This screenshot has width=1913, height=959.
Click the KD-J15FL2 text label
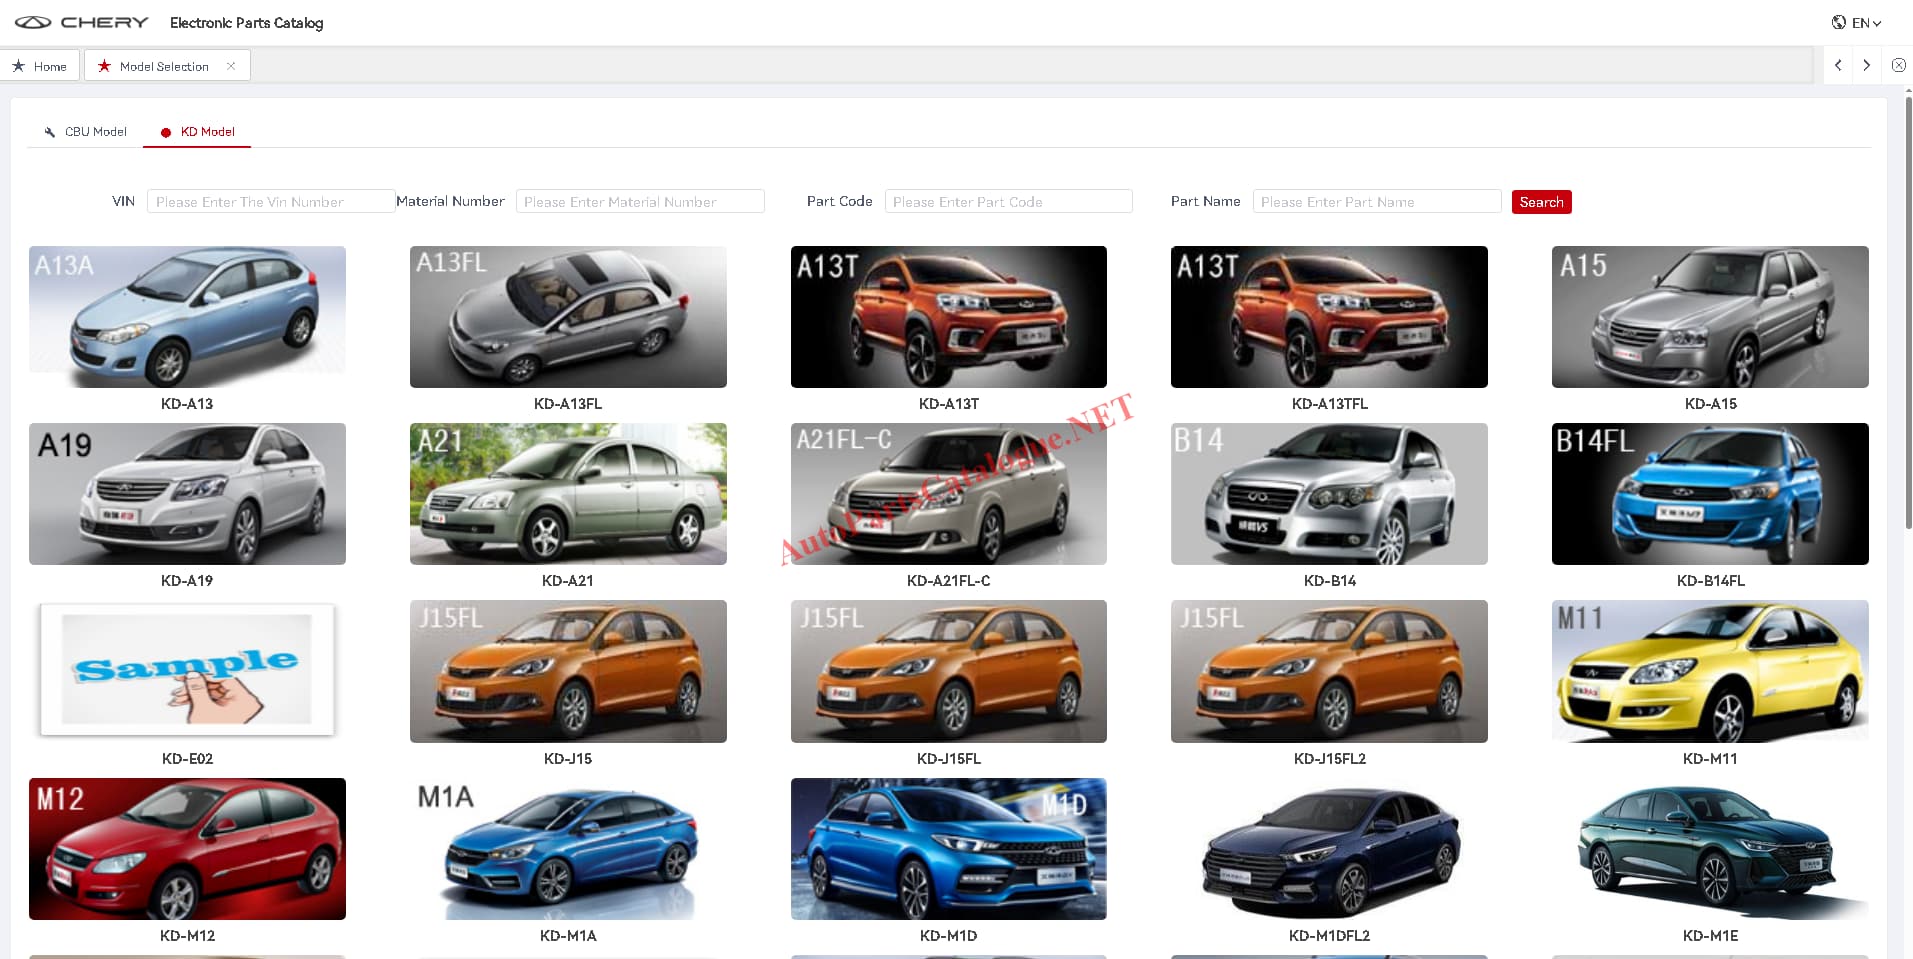(x=1329, y=759)
